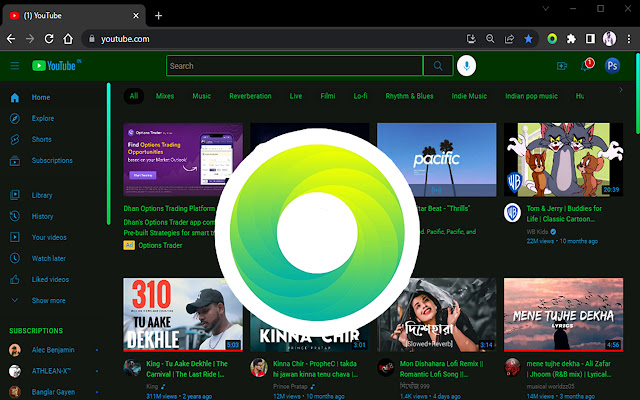Open the WB Kids channel avatar
Image resolution: width=640 pixels, height=400 pixels.
(513, 213)
